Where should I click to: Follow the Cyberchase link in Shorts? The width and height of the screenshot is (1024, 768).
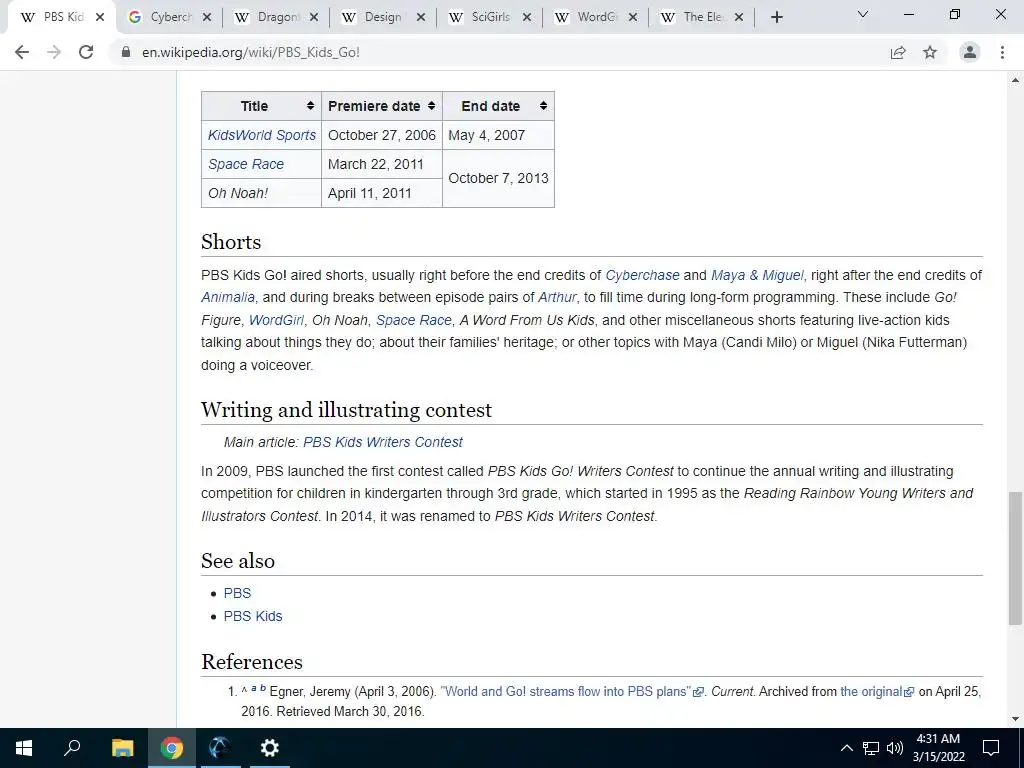pos(642,276)
